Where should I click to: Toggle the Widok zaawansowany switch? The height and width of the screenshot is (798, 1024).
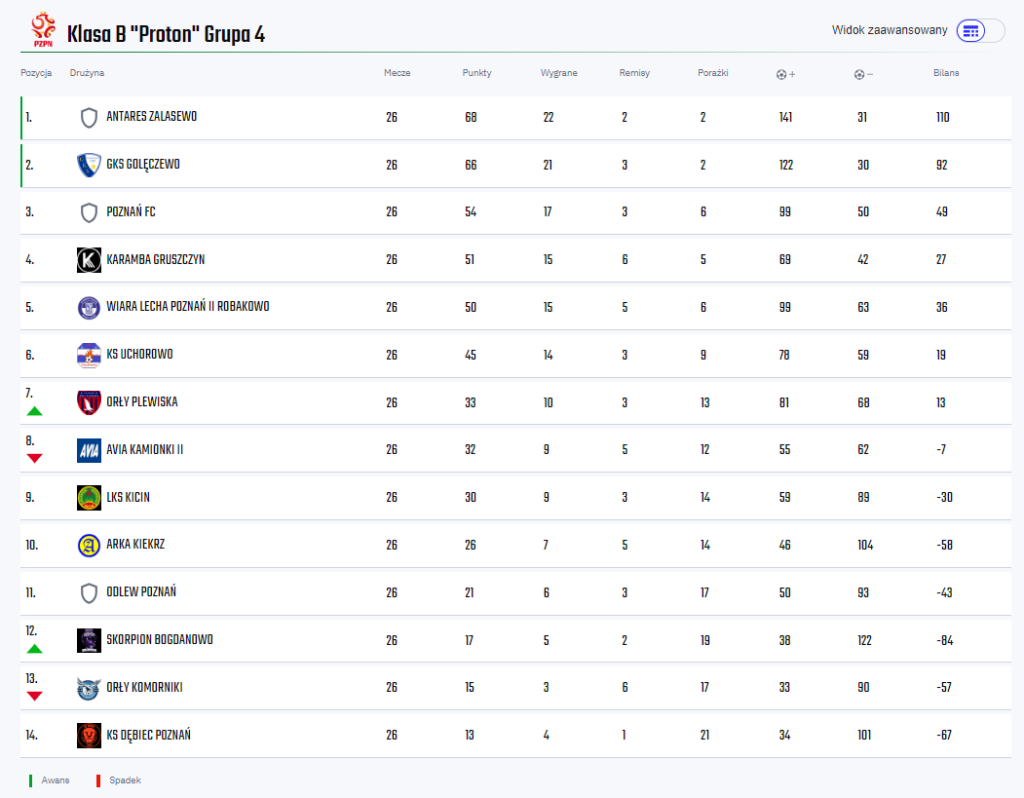(x=980, y=30)
